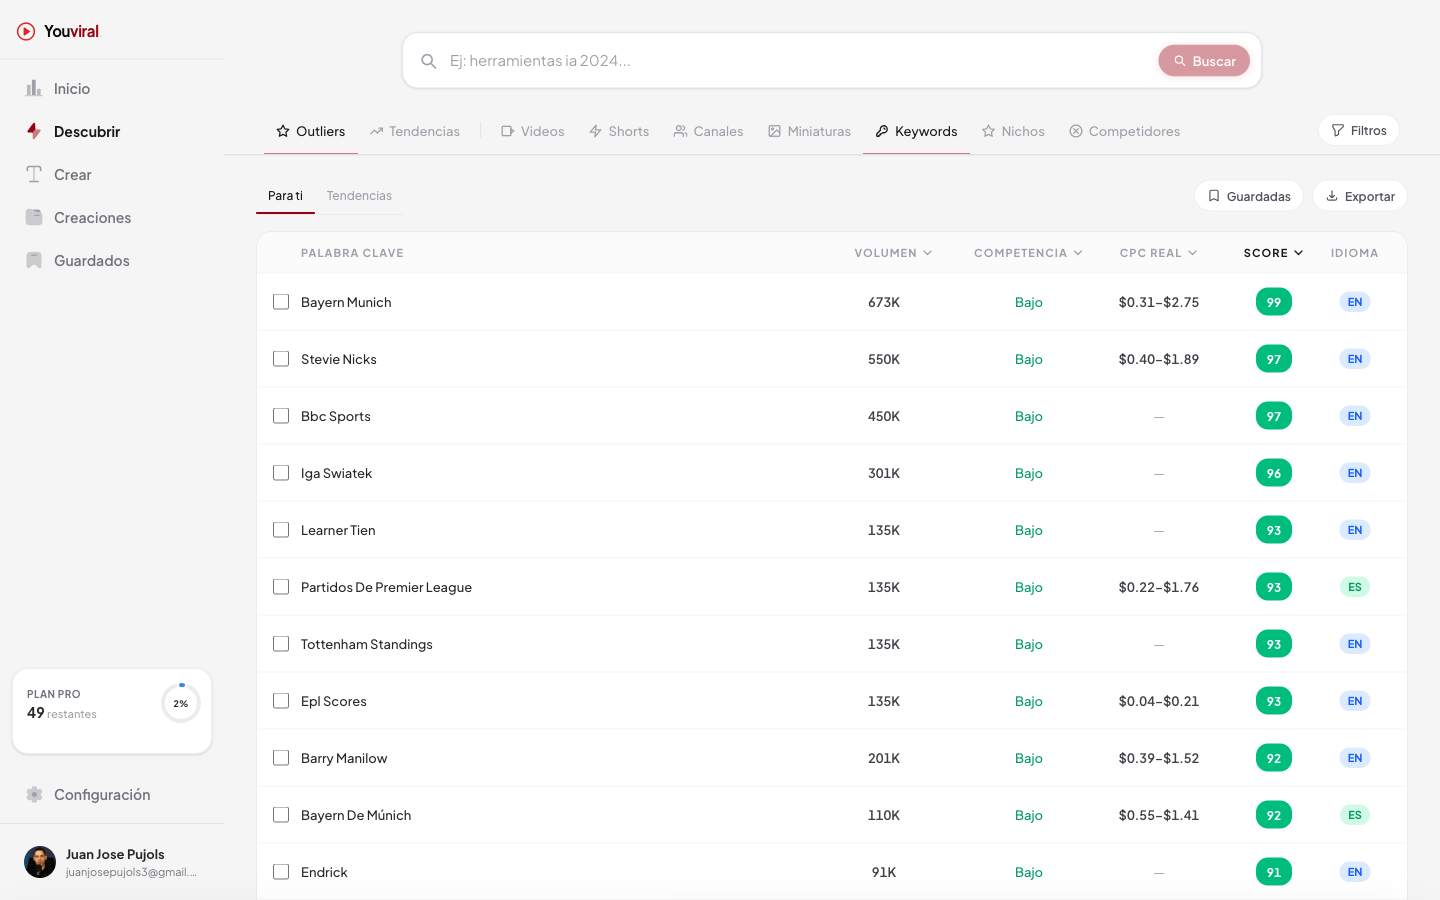
Task: Check the Bayern De Múnich checkbox
Action: pyautogui.click(x=281, y=815)
